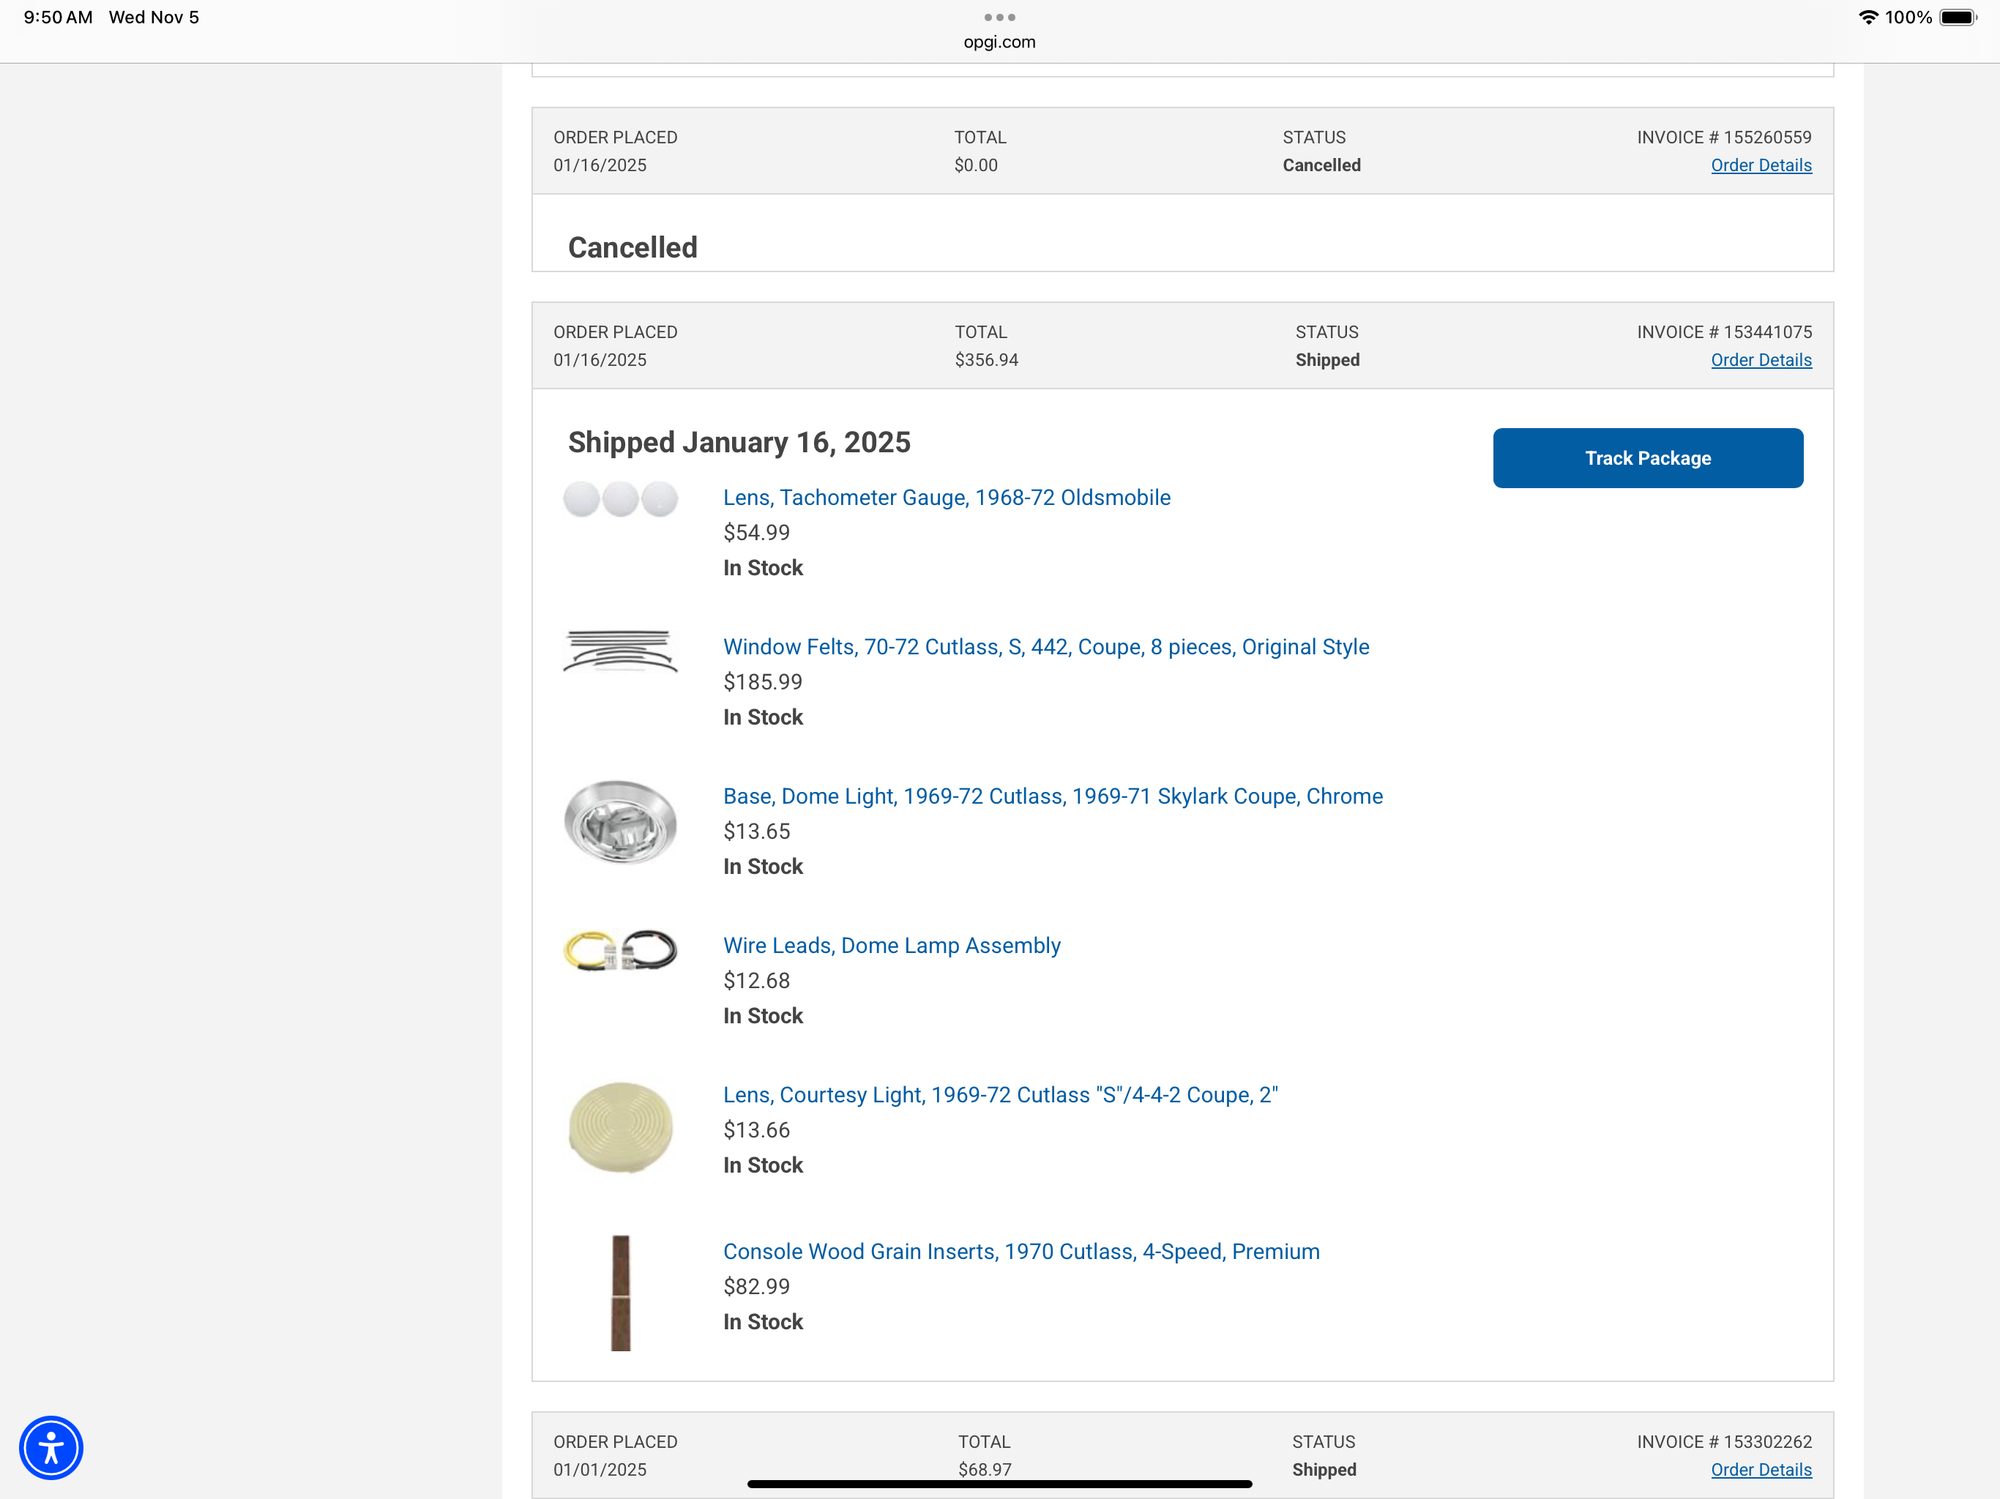This screenshot has width=2000, height=1499.
Task: Open the chrome Dome Light base image
Action: pos(620,822)
